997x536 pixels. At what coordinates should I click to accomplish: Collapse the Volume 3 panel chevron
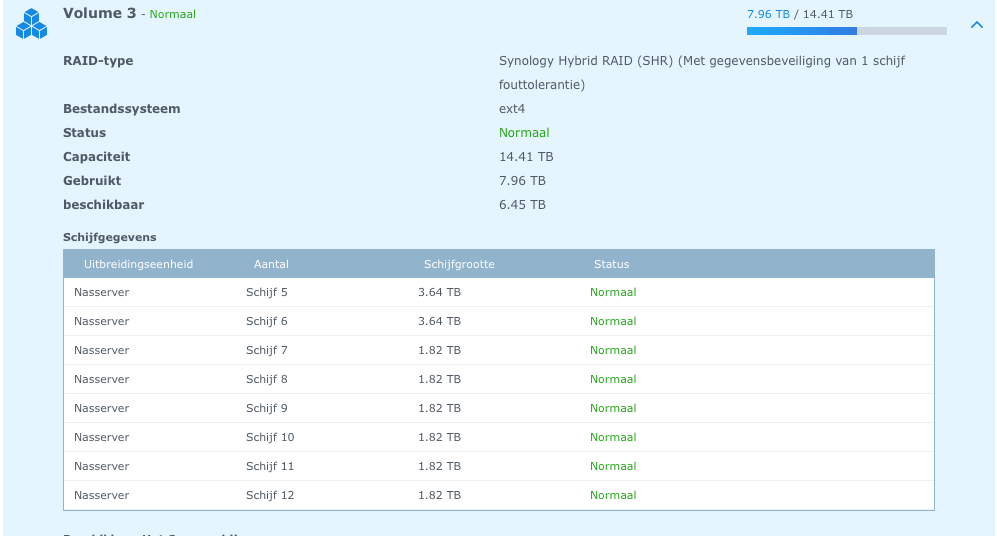(x=977, y=25)
